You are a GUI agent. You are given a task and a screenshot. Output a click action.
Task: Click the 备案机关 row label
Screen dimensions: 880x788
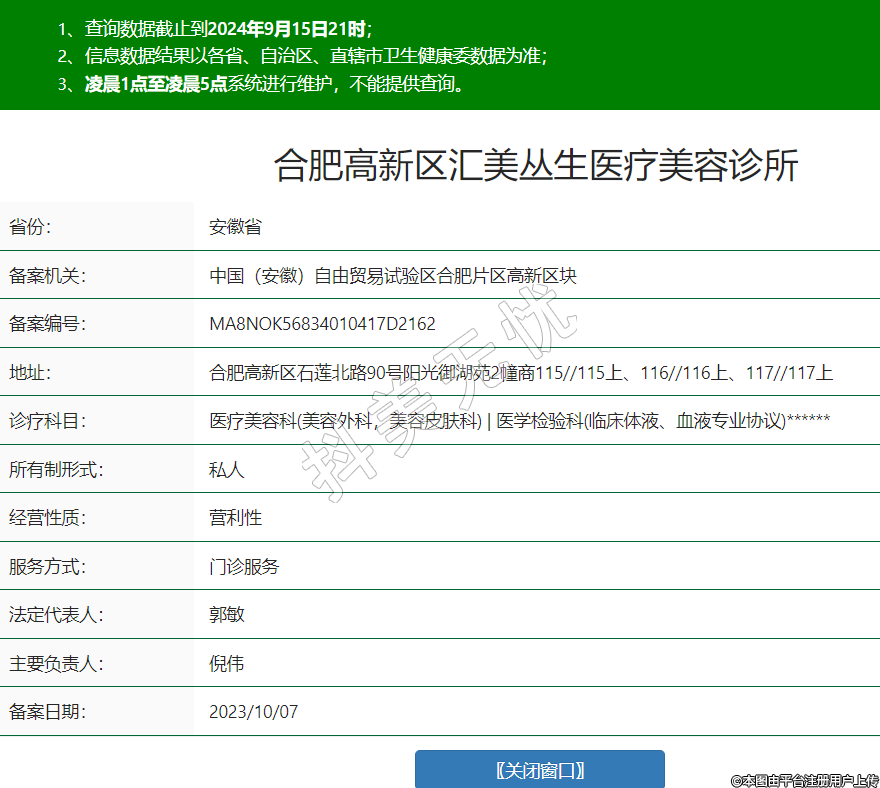pyautogui.click(x=48, y=276)
